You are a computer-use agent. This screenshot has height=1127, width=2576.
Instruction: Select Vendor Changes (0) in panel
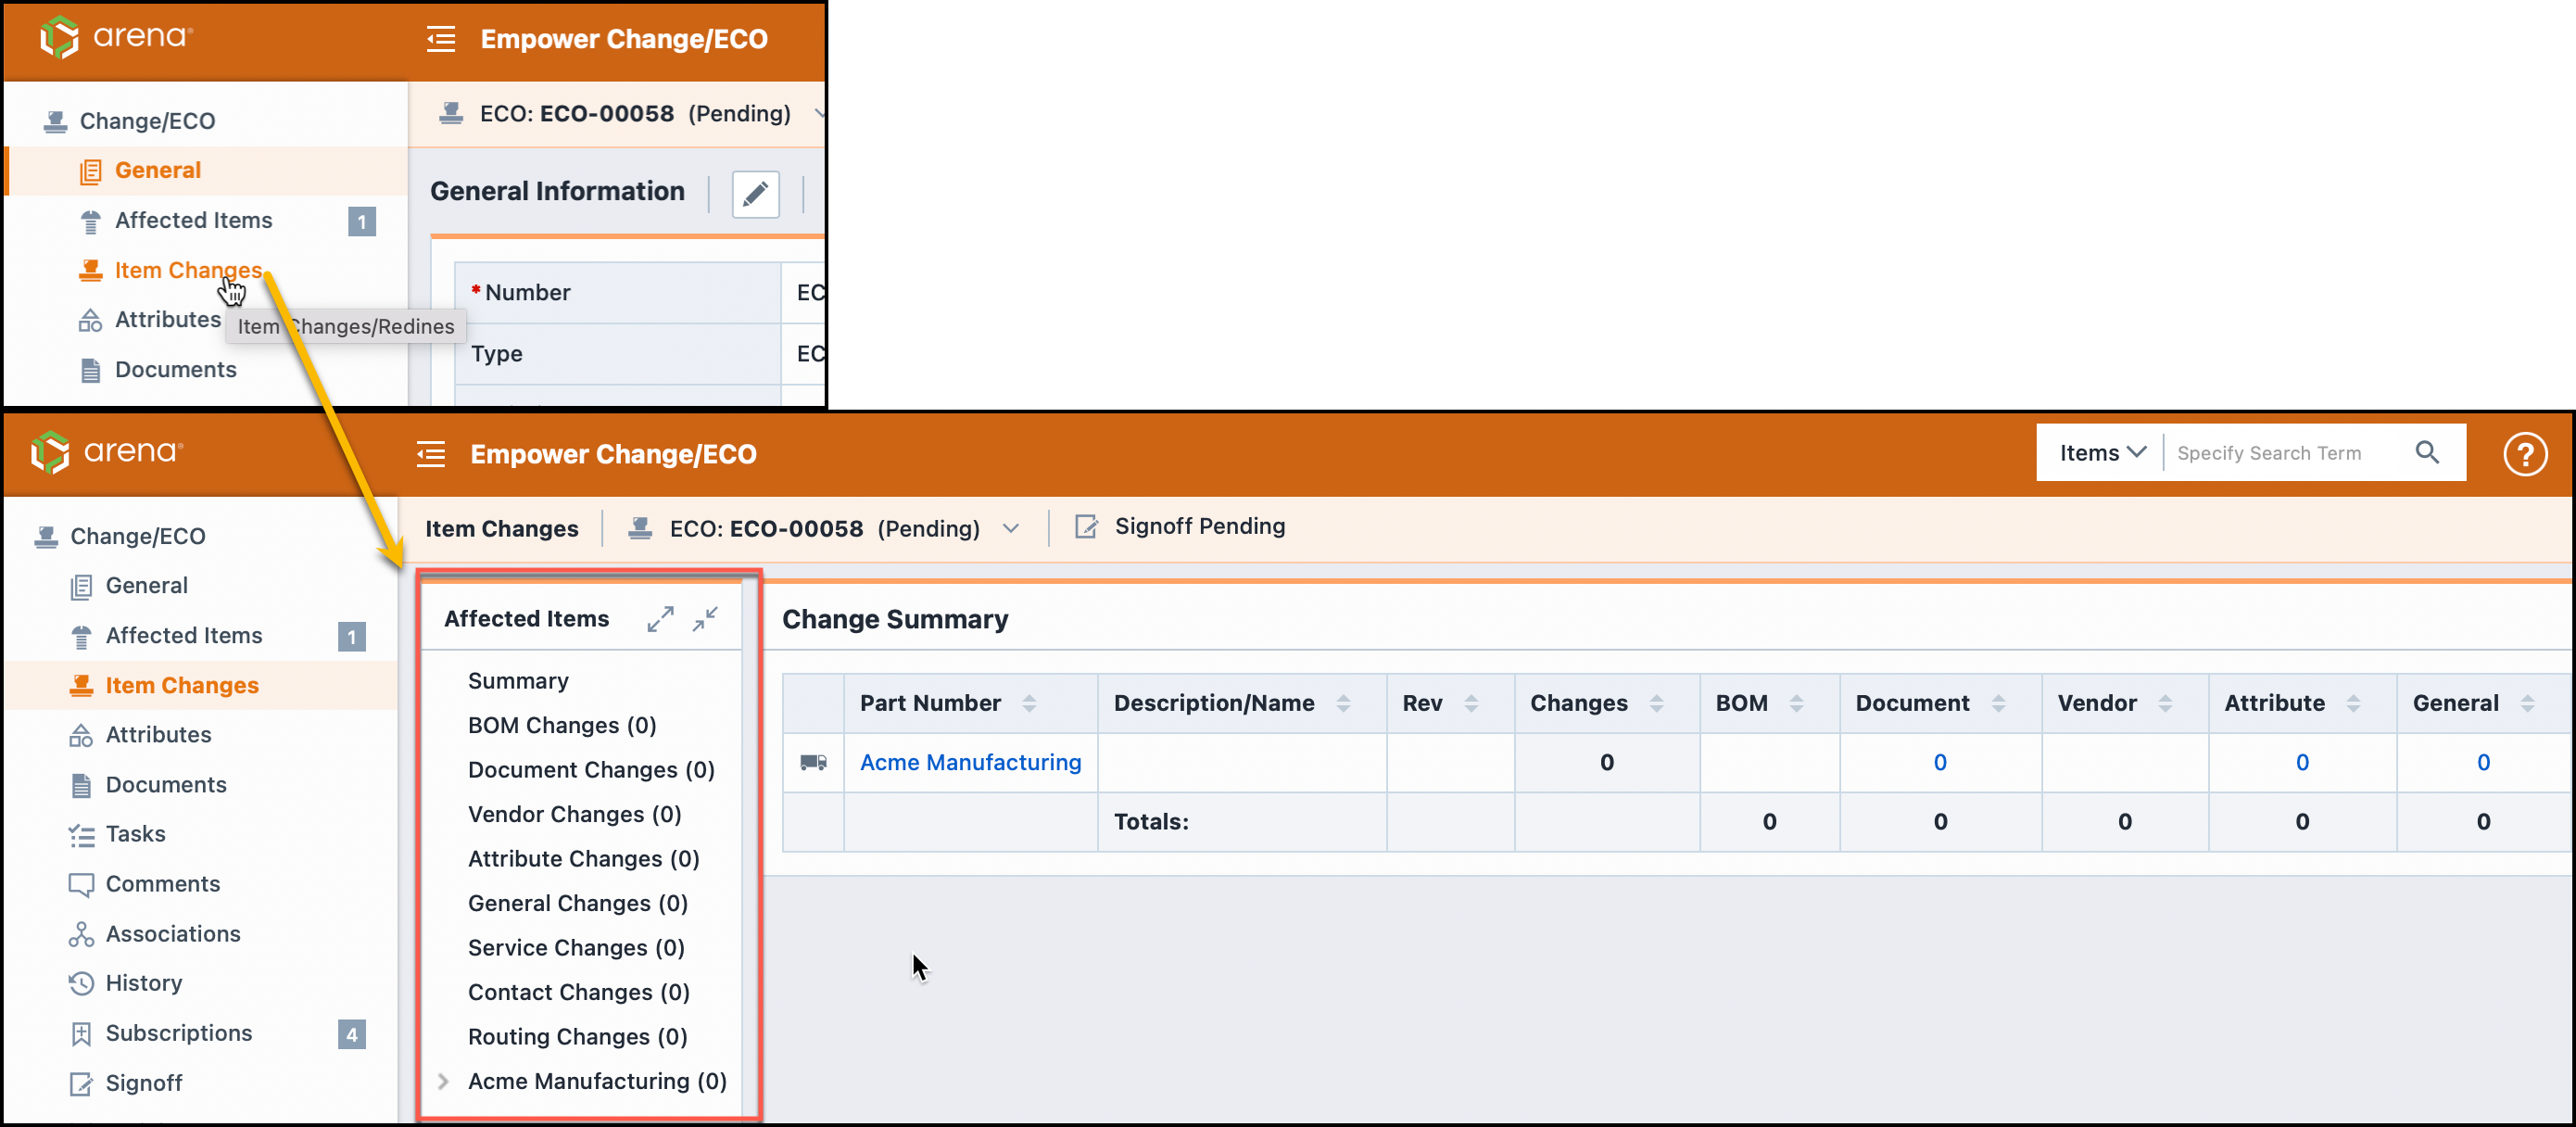pyautogui.click(x=574, y=814)
